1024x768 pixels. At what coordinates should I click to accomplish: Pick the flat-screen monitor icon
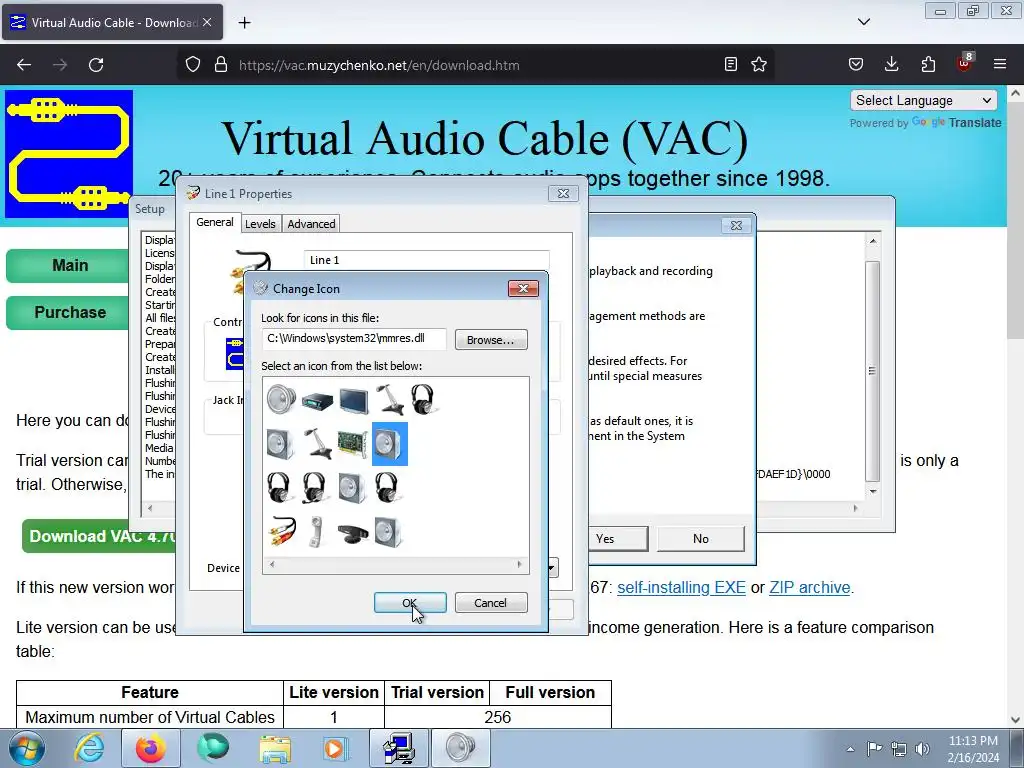click(x=353, y=400)
